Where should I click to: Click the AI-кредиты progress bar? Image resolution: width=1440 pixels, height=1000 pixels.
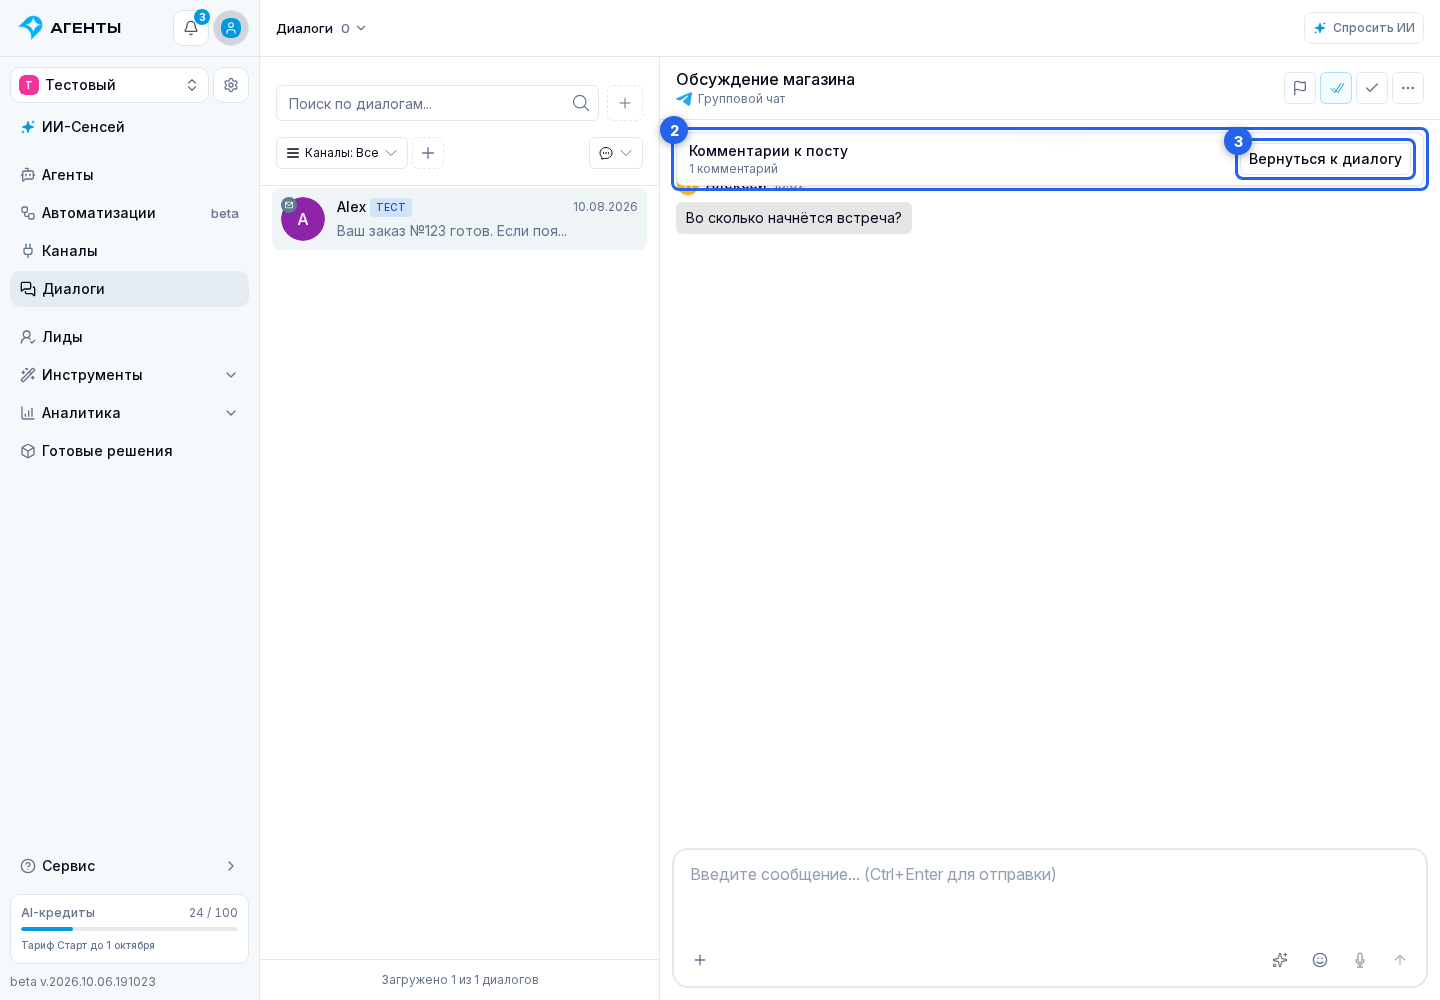[129, 929]
